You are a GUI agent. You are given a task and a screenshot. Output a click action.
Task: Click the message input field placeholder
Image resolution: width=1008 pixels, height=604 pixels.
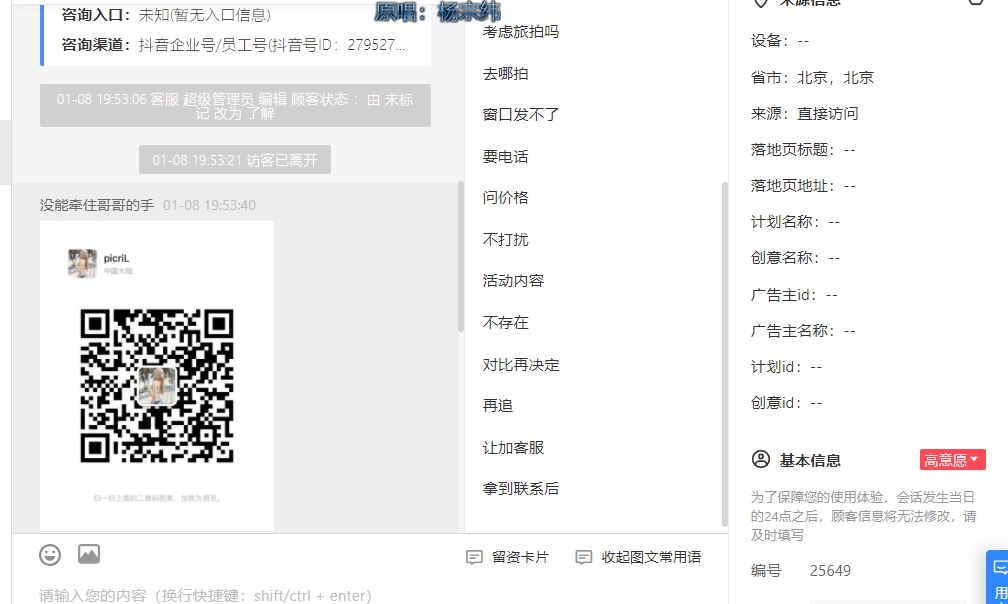(205, 596)
